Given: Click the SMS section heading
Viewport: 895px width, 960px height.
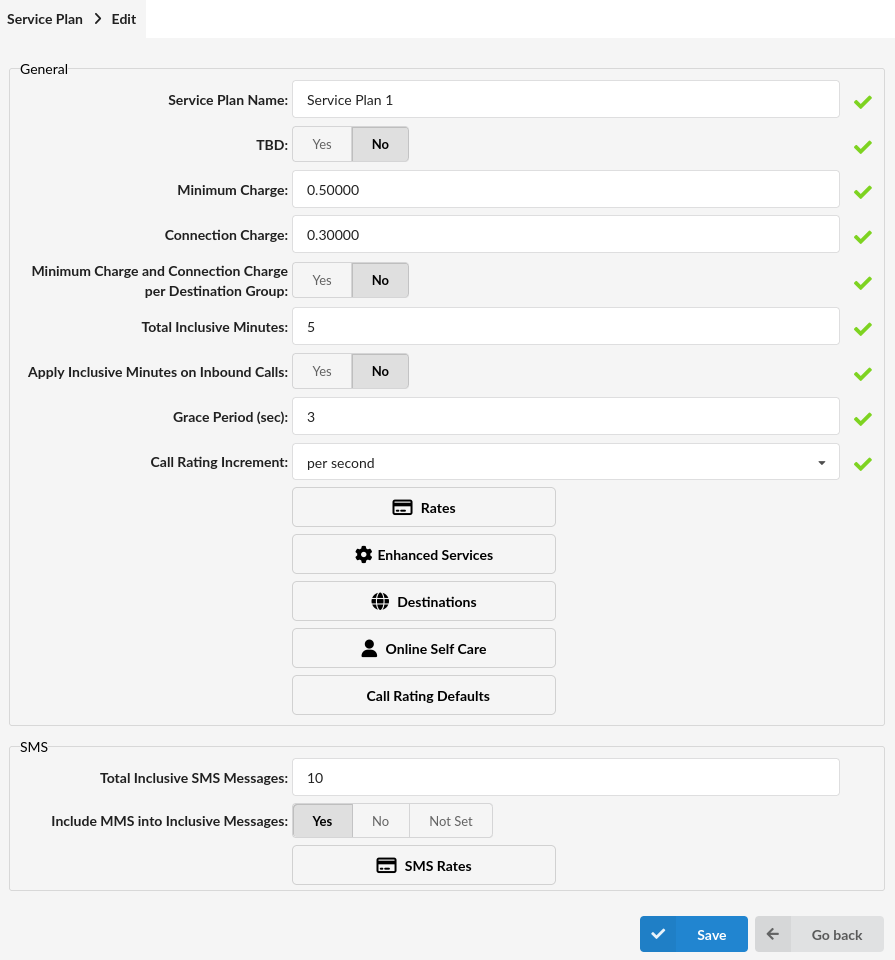Looking at the screenshot, I should coord(34,747).
